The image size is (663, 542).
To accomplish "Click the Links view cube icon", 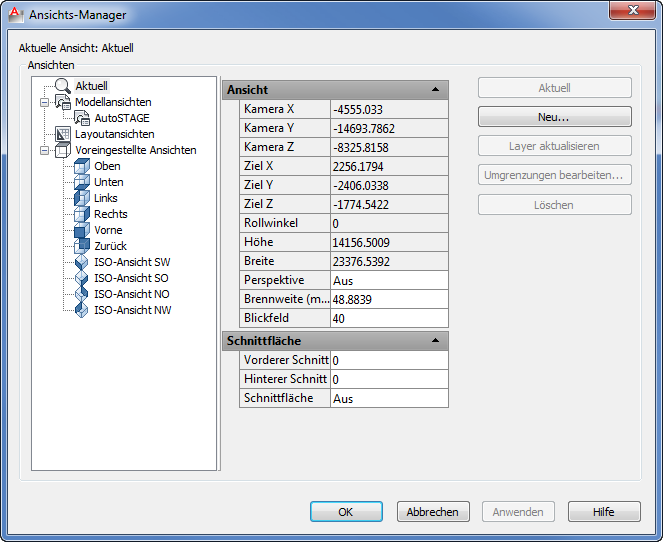I will [x=82, y=198].
